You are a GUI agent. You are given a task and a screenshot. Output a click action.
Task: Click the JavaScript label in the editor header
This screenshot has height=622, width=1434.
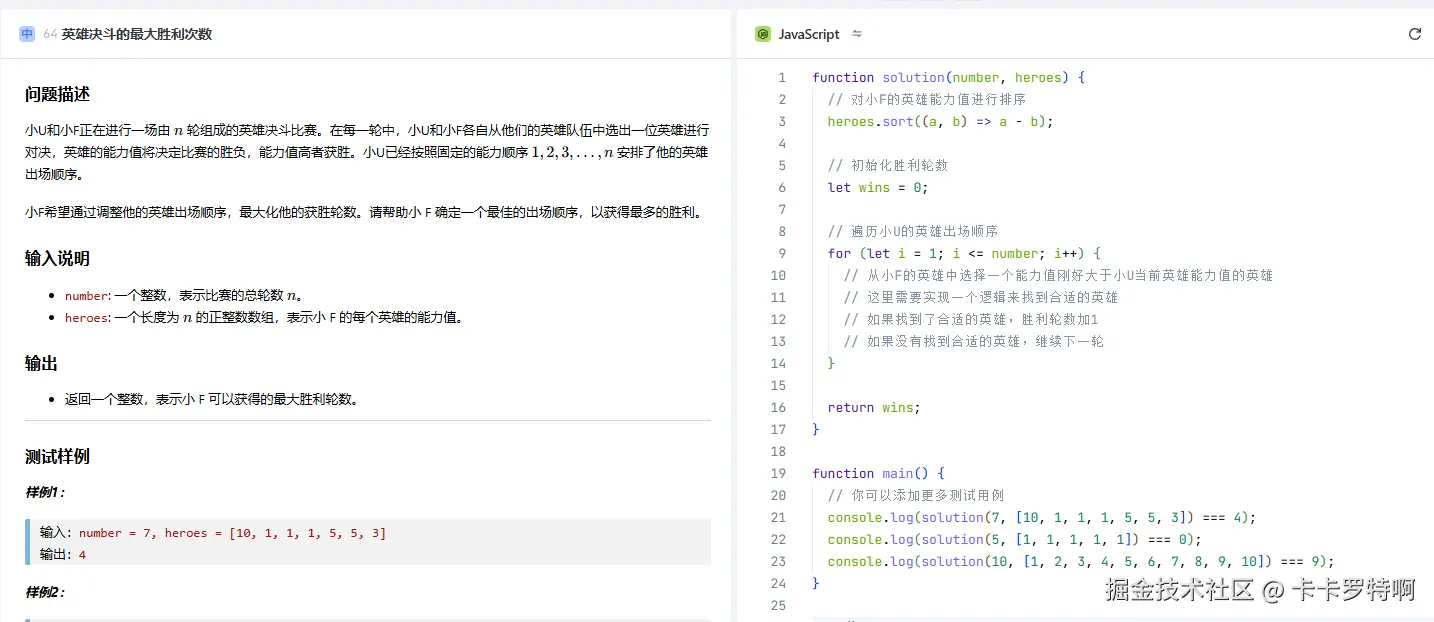tap(808, 33)
